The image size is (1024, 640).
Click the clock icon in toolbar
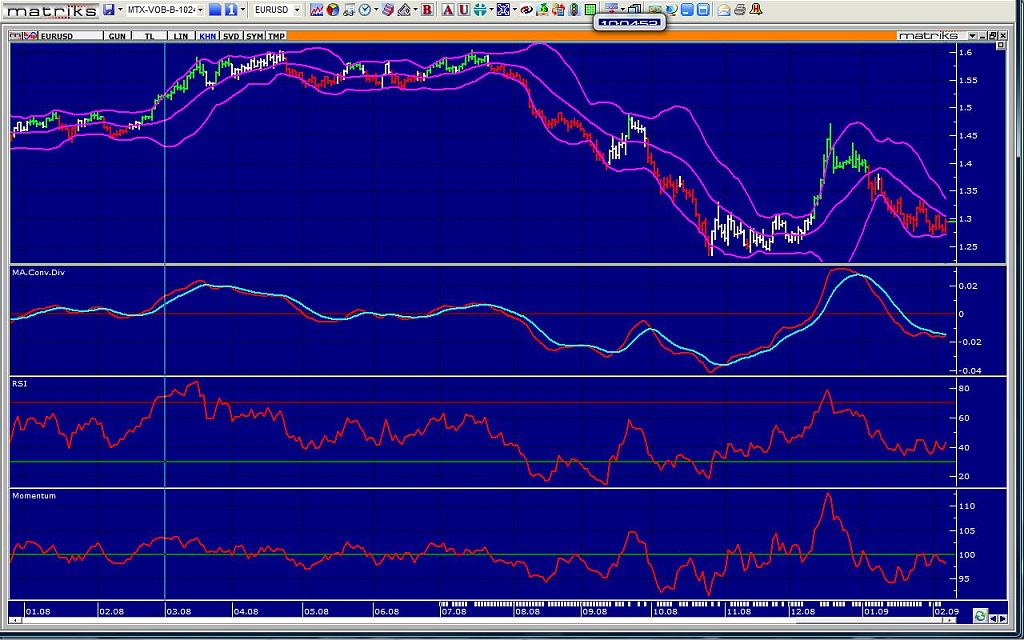tap(364, 10)
